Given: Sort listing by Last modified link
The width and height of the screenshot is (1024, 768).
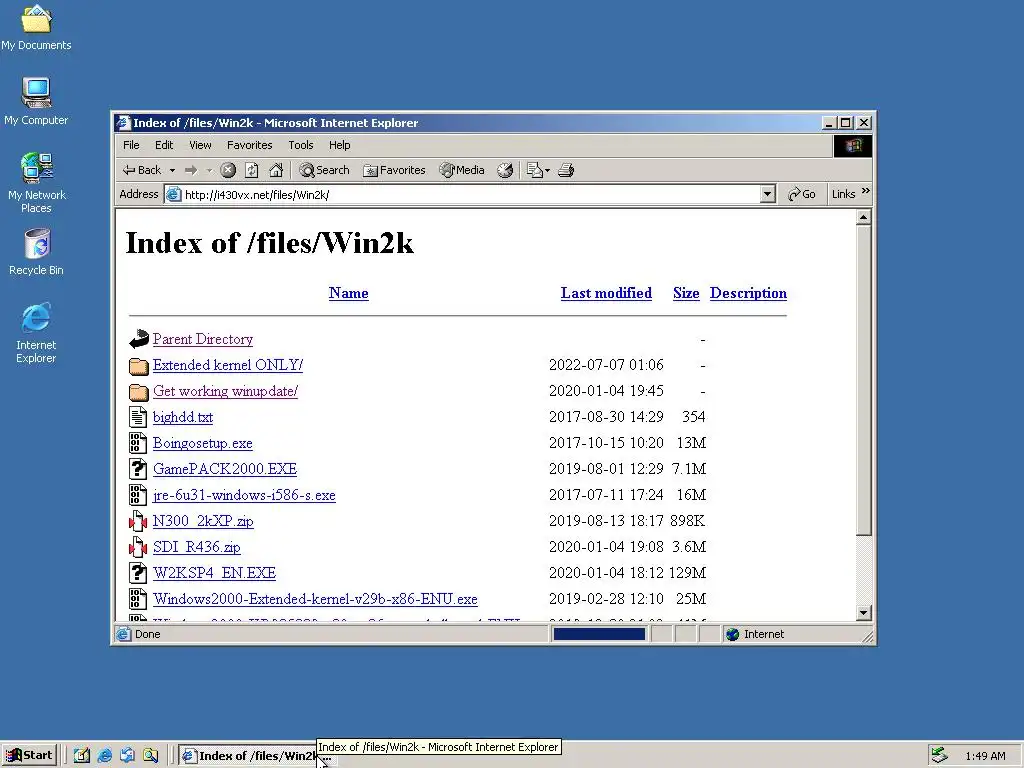Looking at the screenshot, I should pos(606,293).
